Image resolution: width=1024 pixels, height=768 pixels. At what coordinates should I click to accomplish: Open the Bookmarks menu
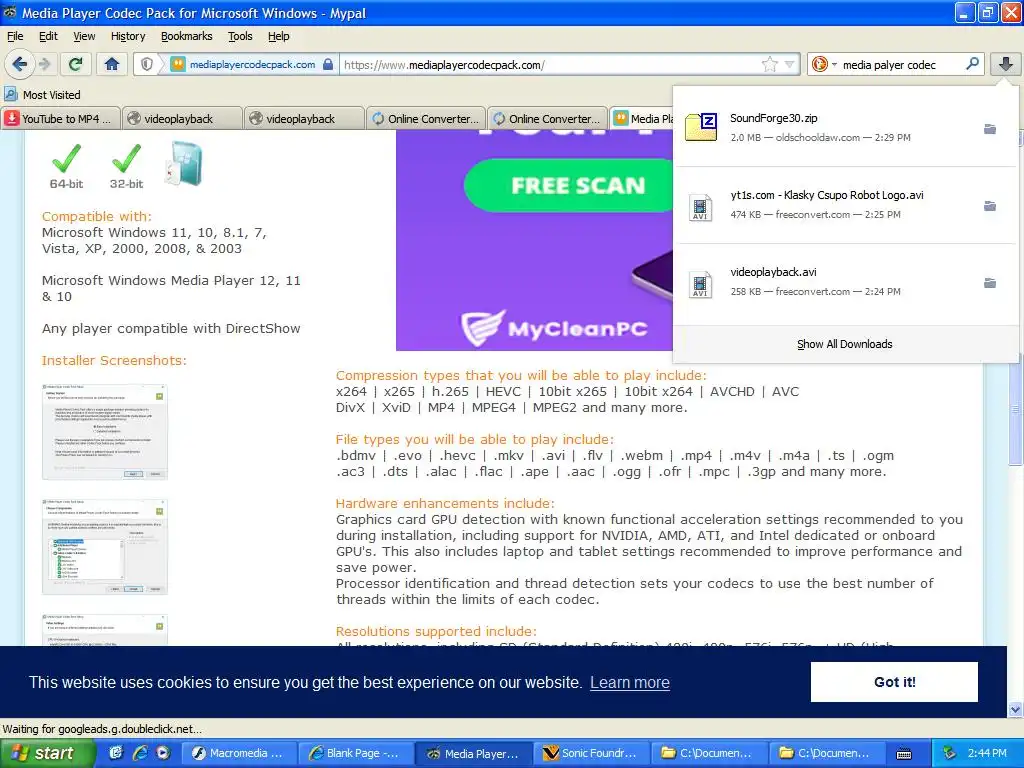pyautogui.click(x=187, y=37)
